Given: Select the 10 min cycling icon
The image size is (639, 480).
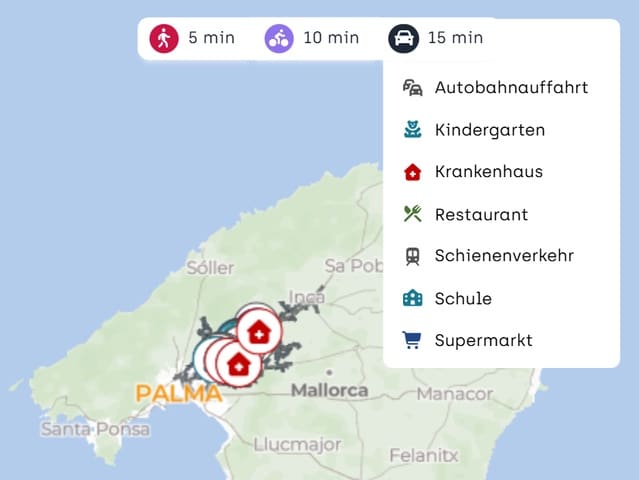Looking at the screenshot, I should [x=279, y=38].
